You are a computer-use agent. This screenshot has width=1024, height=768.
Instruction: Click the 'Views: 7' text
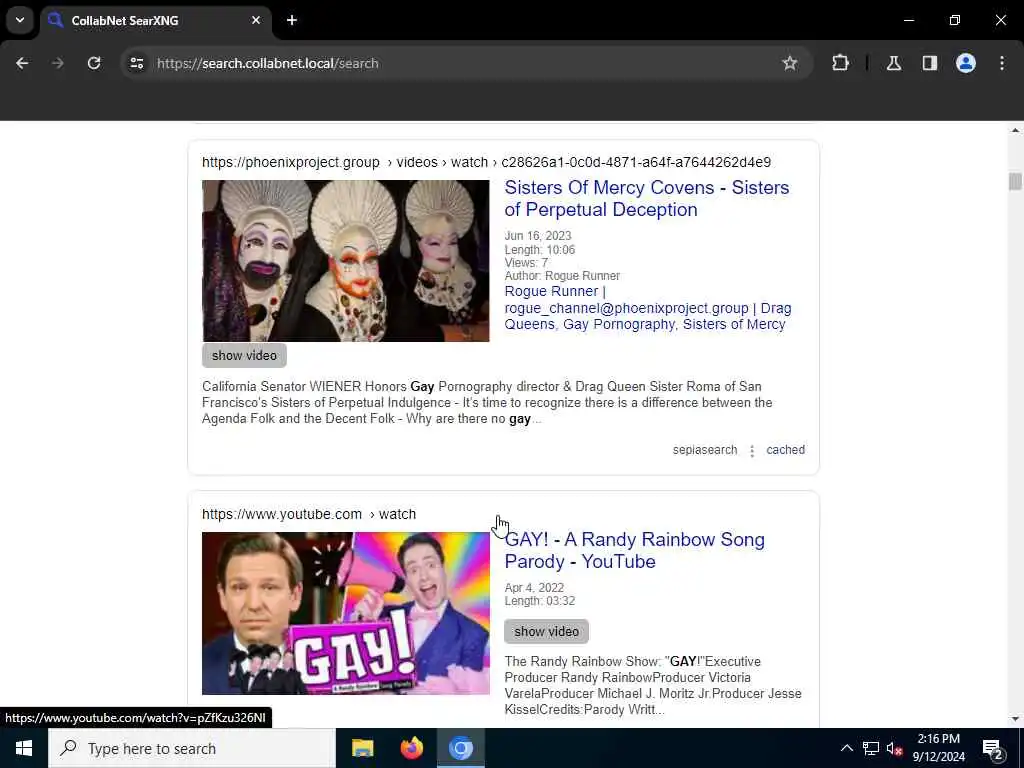(x=526, y=263)
